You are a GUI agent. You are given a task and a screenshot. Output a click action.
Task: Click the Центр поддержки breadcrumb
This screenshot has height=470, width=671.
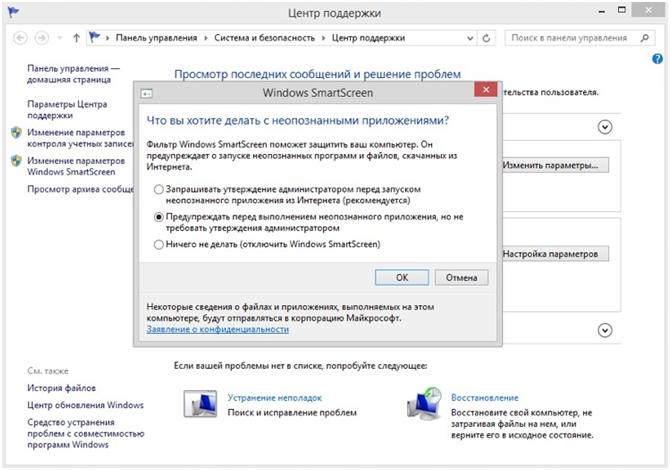pos(368,38)
